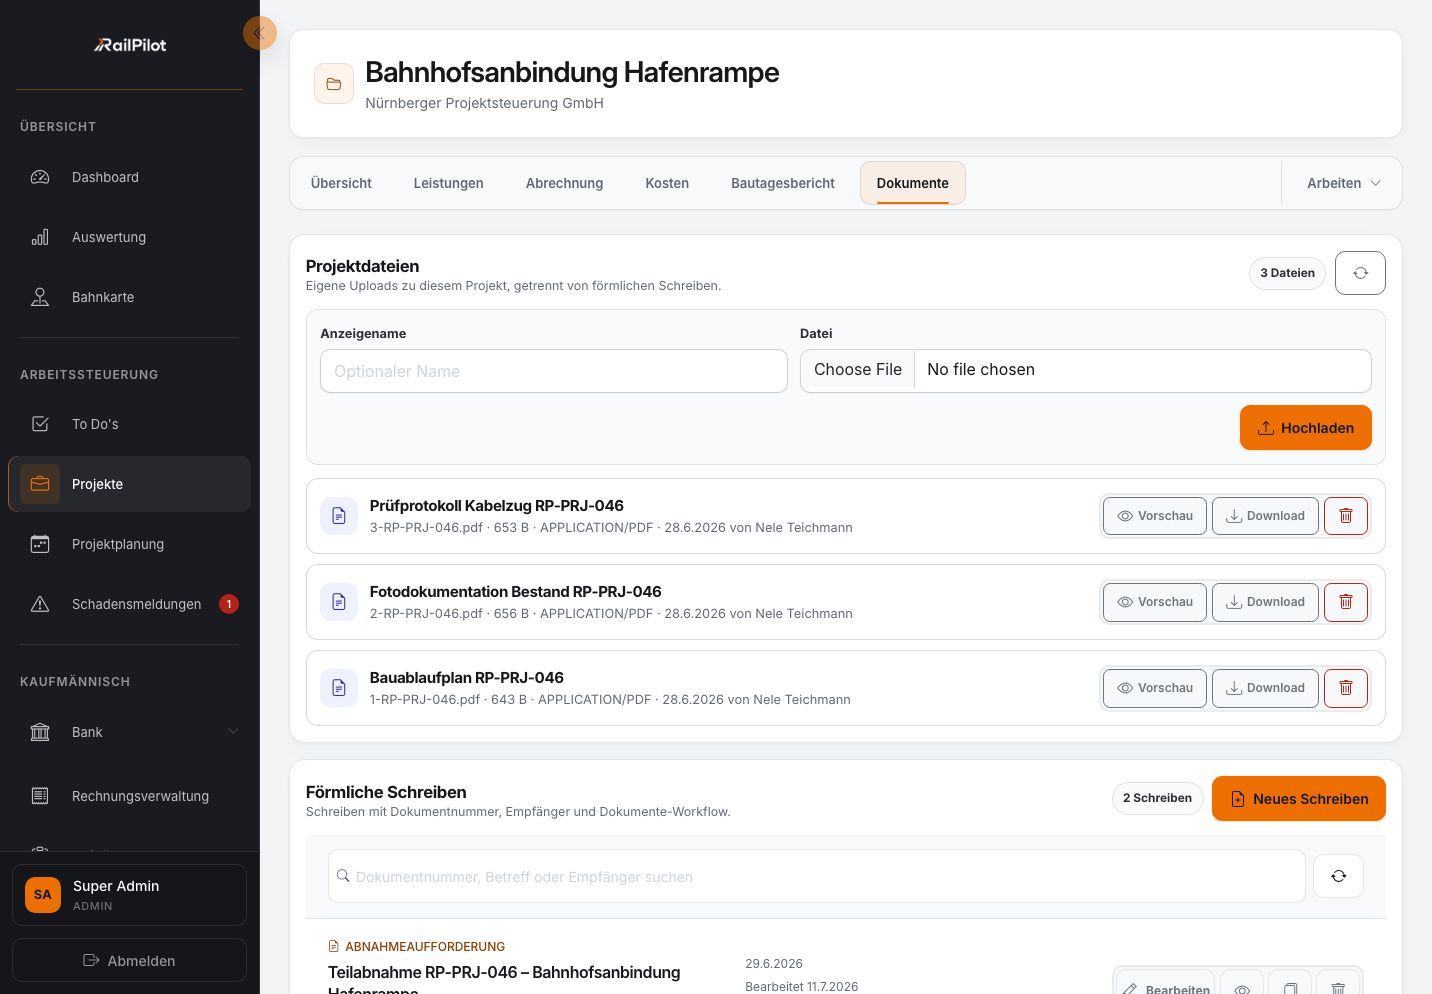Switch to the Kosten tab
This screenshot has width=1432, height=994.
(667, 183)
